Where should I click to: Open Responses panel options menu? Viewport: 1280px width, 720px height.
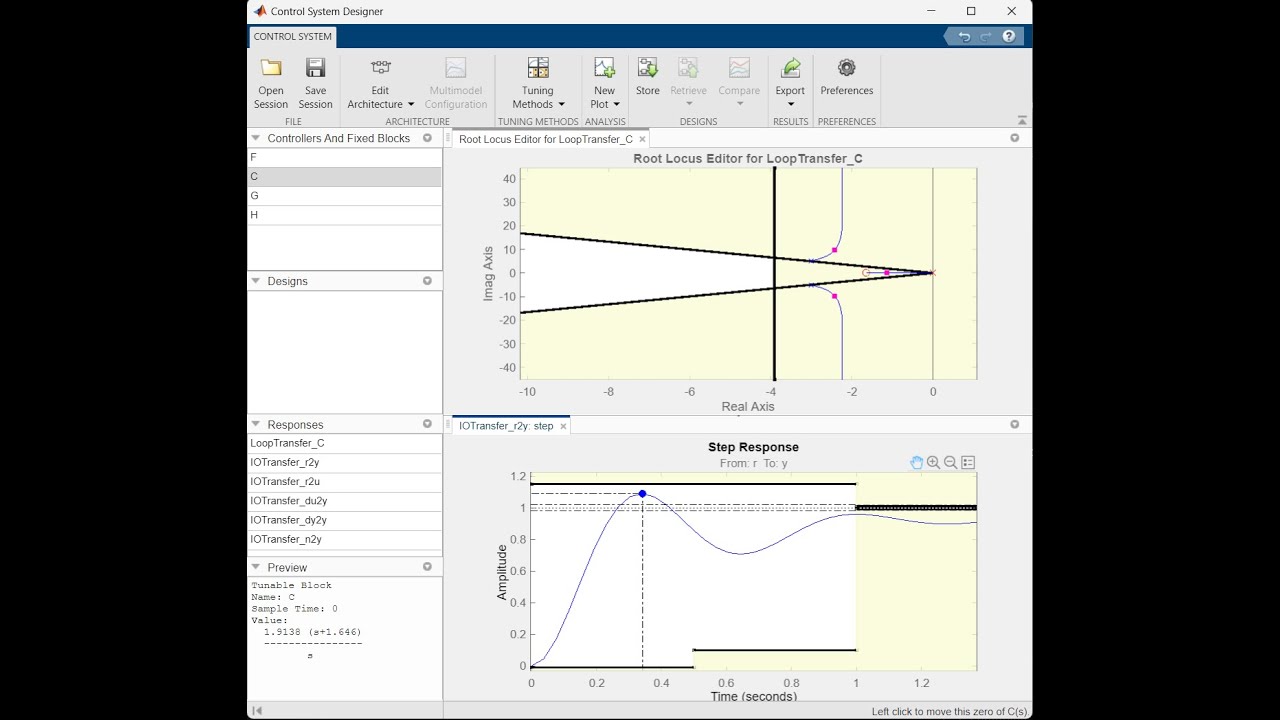point(428,424)
